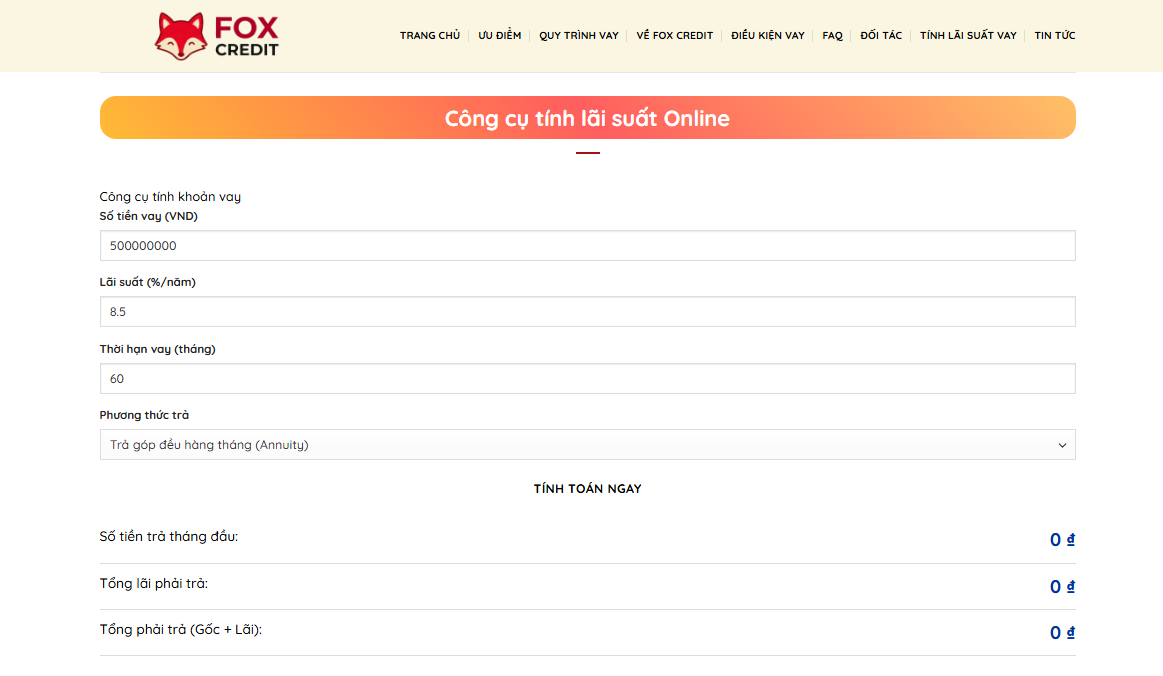This screenshot has height=676, width=1163.
Task: Select VỀ FOX CREDIT in navigation
Action: coord(674,36)
